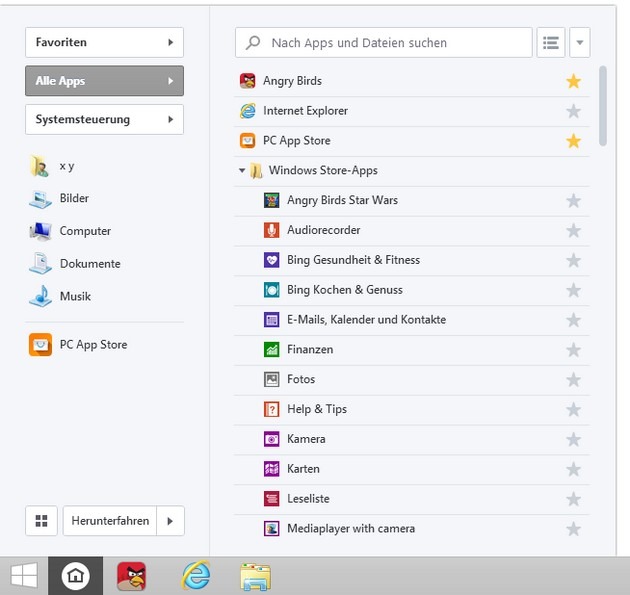Open Internet Explorer from the taskbar
This screenshot has width=630, height=595.
196,576
